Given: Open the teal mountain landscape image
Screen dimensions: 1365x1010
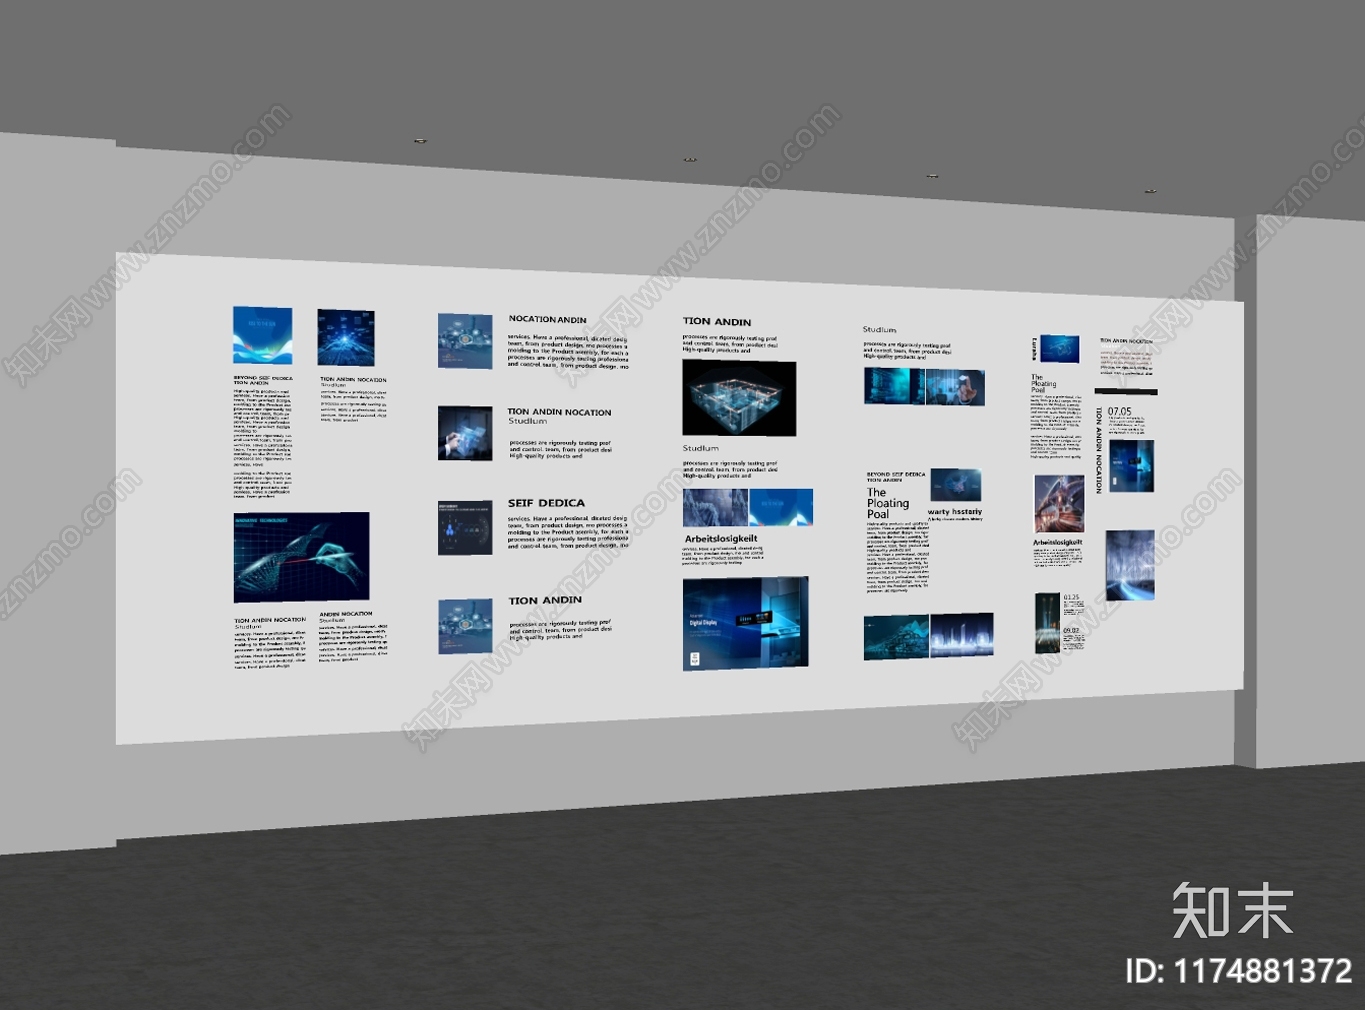Looking at the screenshot, I should (x=896, y=637).
